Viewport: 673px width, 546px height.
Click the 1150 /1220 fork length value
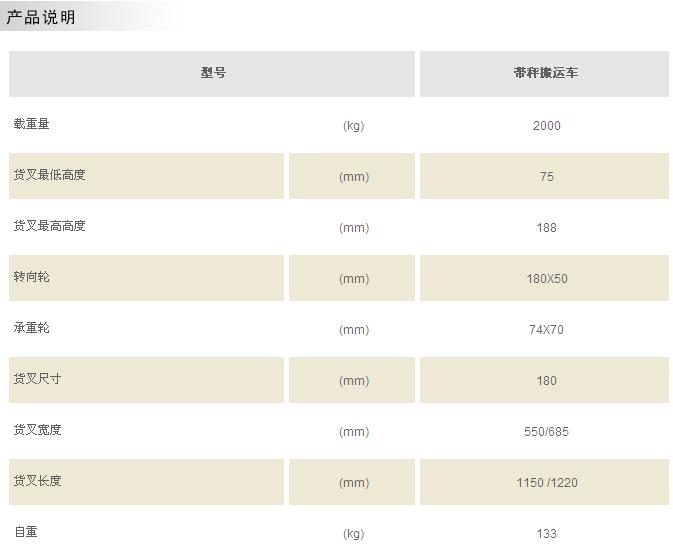pos(547,482)
